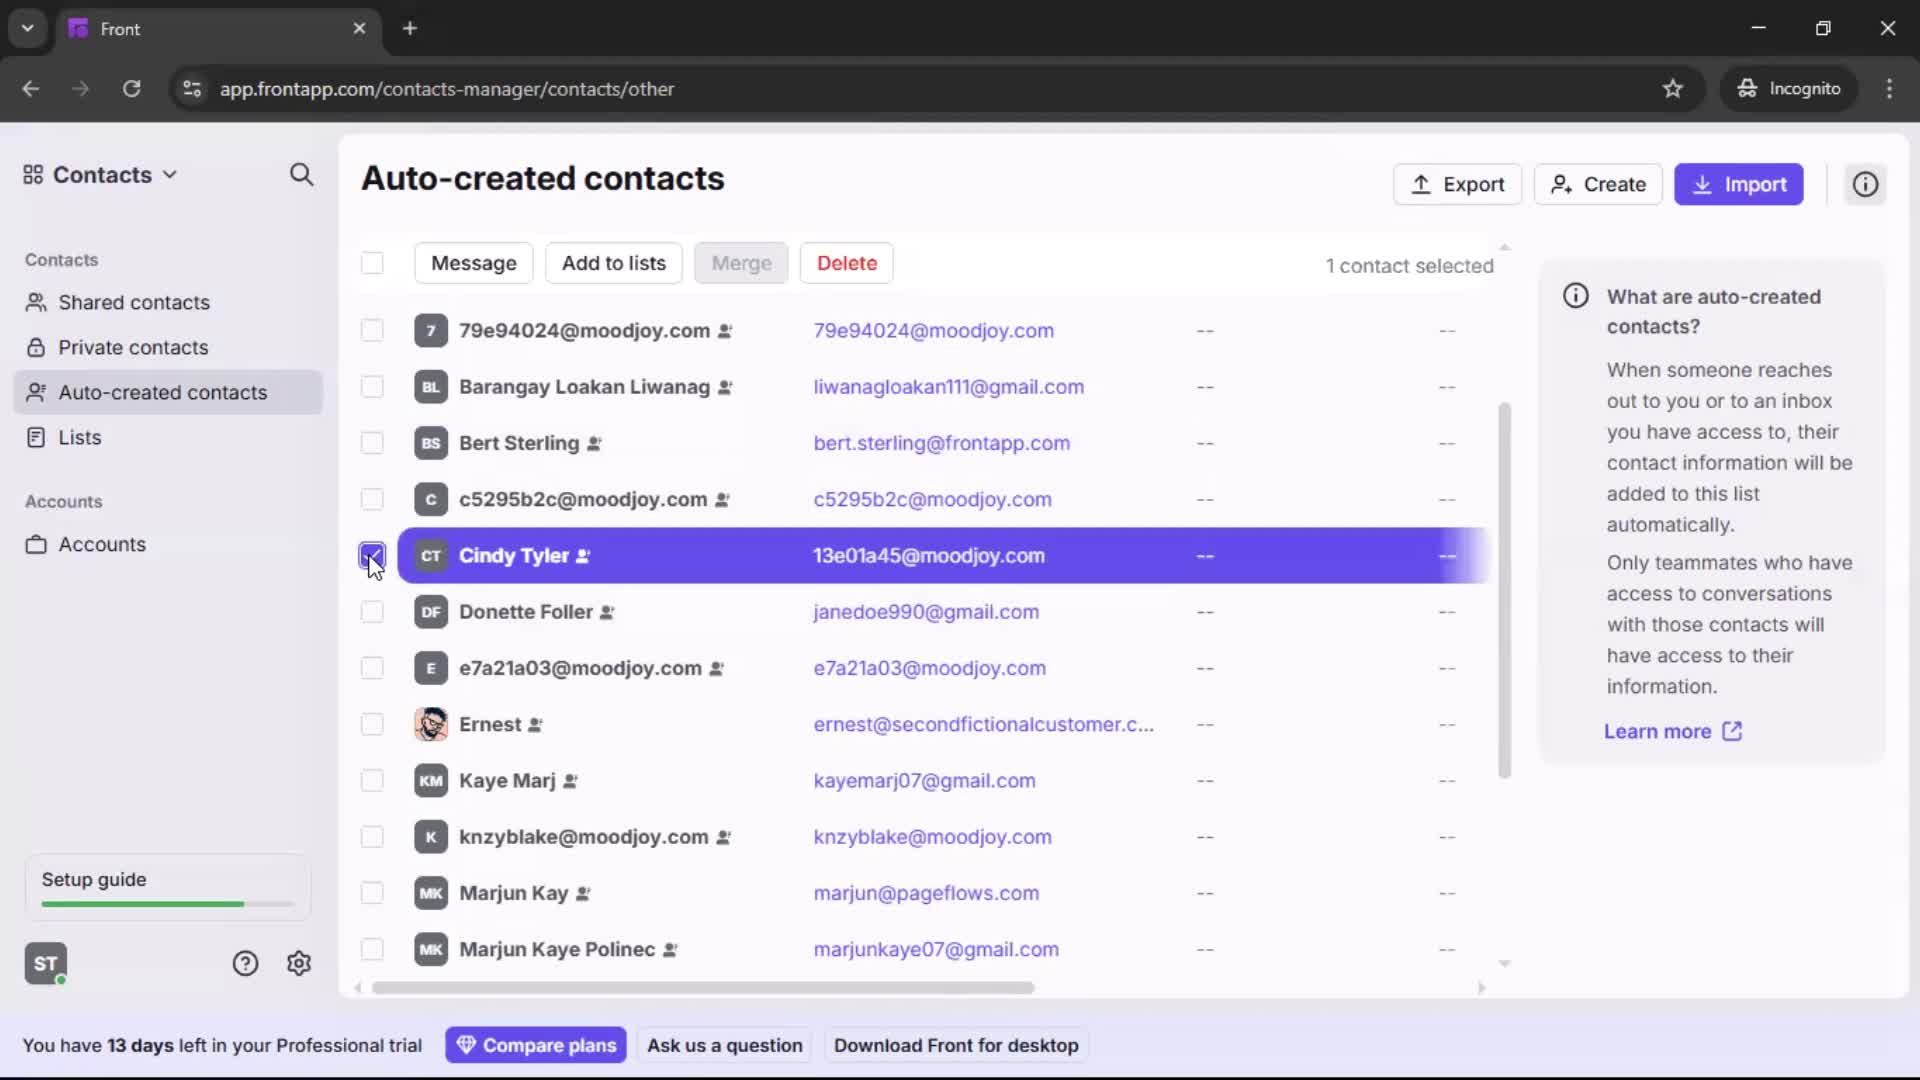
Task: Open Shared contacts from the sidebar
Action: [x=134, y=302]
